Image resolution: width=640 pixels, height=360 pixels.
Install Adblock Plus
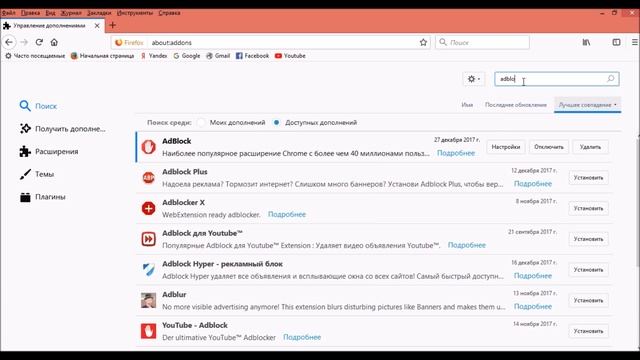pyautogui.click(x=588, y=178)
